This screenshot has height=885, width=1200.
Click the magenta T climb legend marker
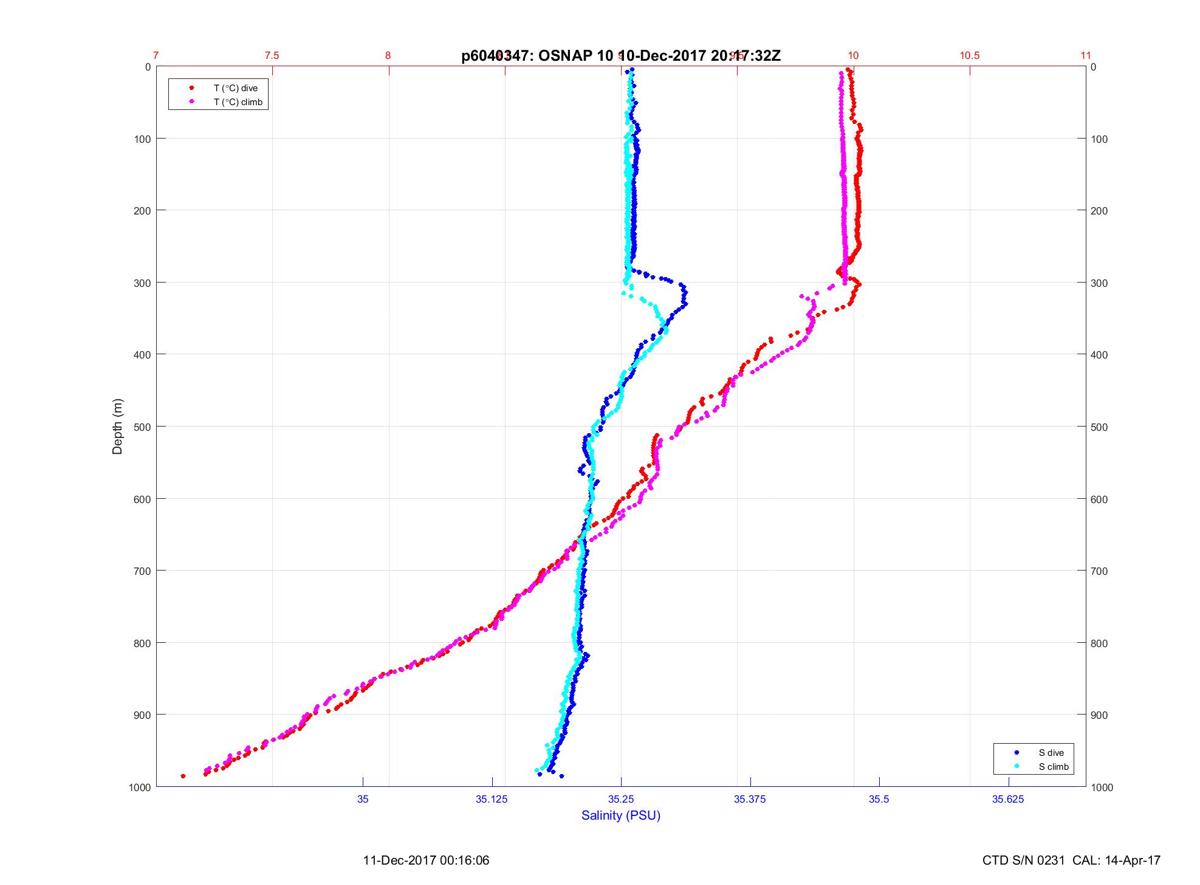coord(191,102)
